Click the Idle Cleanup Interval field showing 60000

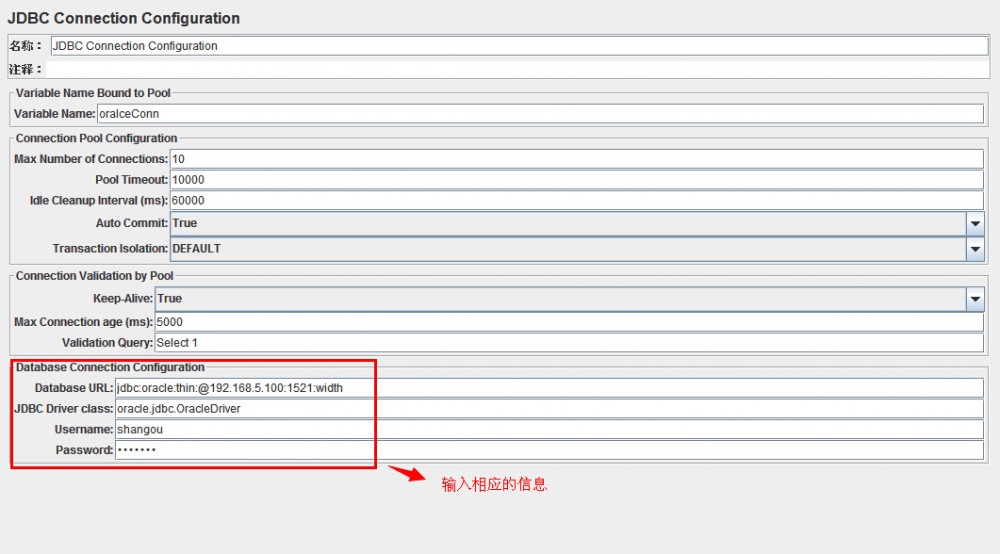(577, 200)
